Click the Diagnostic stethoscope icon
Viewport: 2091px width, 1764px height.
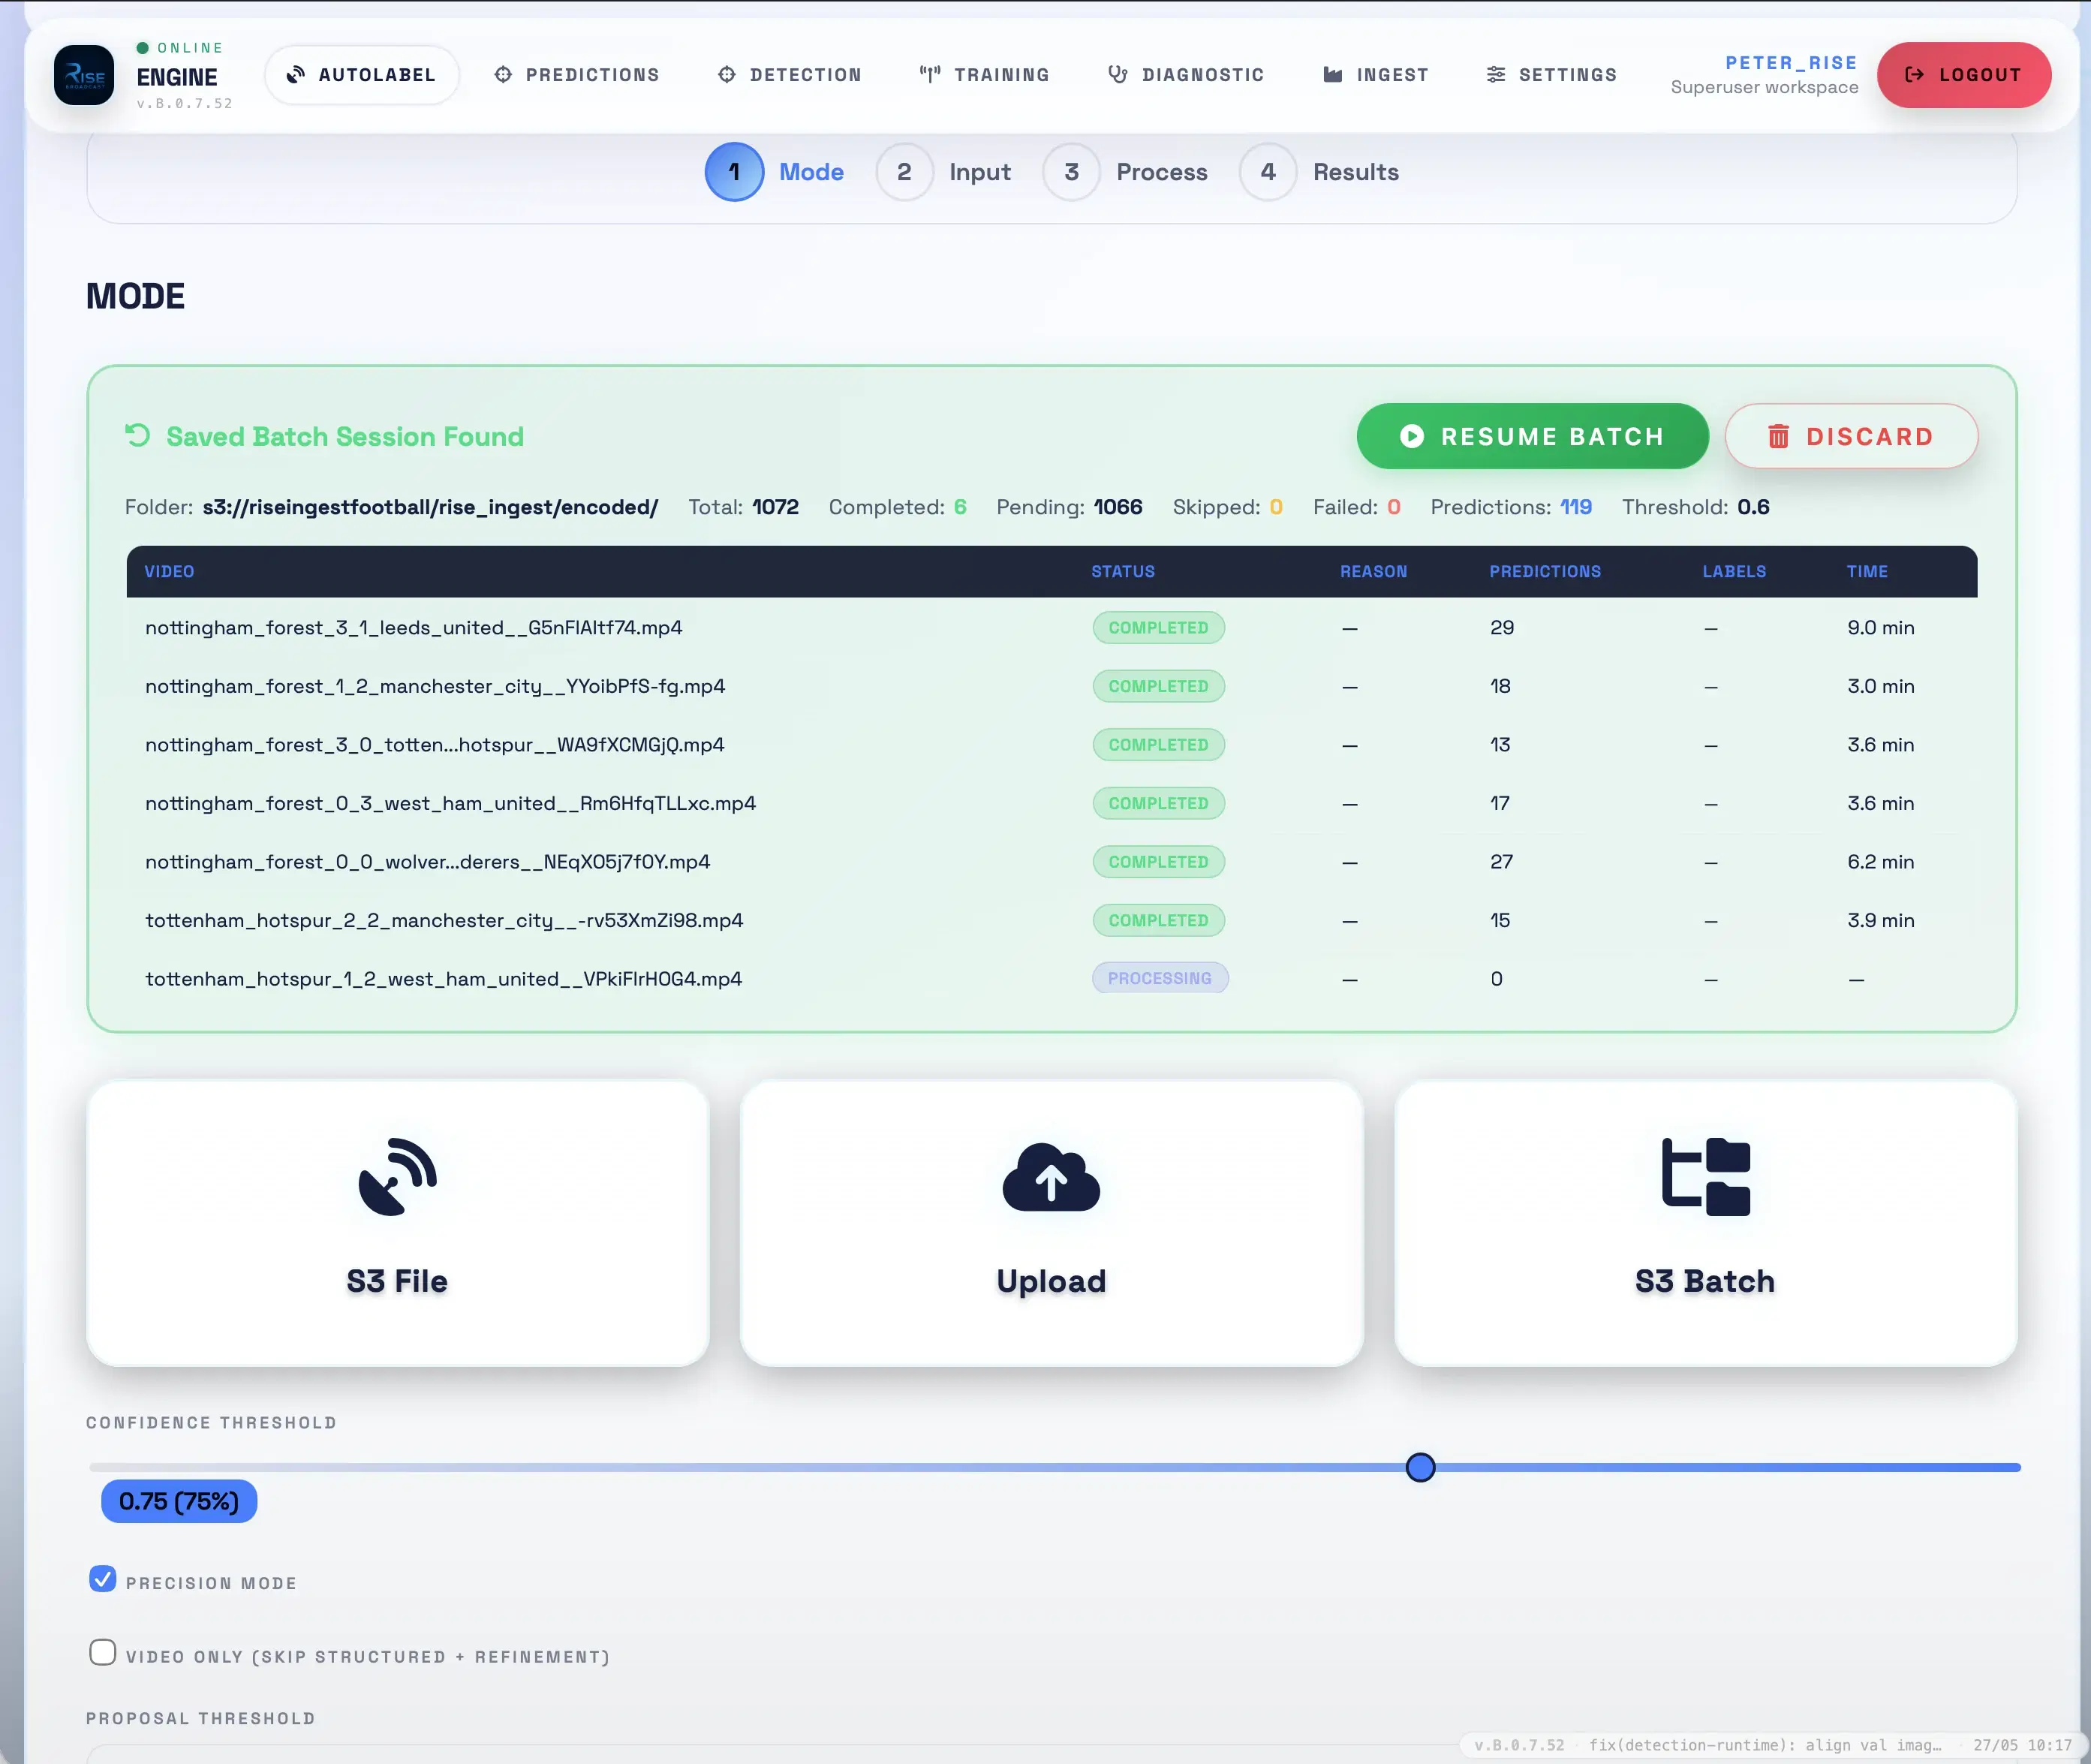tap(1118, 75)
